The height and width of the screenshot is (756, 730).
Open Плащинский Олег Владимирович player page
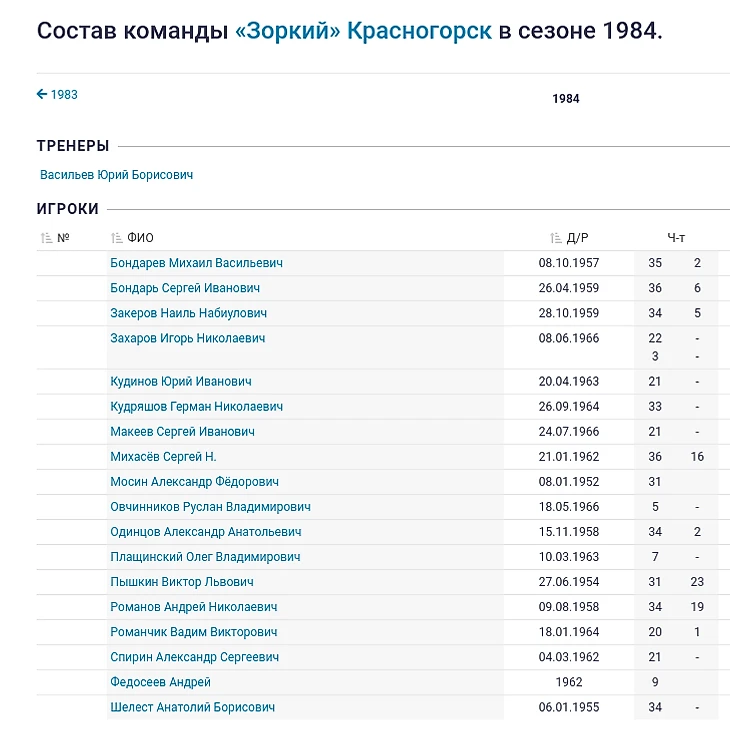205,557
